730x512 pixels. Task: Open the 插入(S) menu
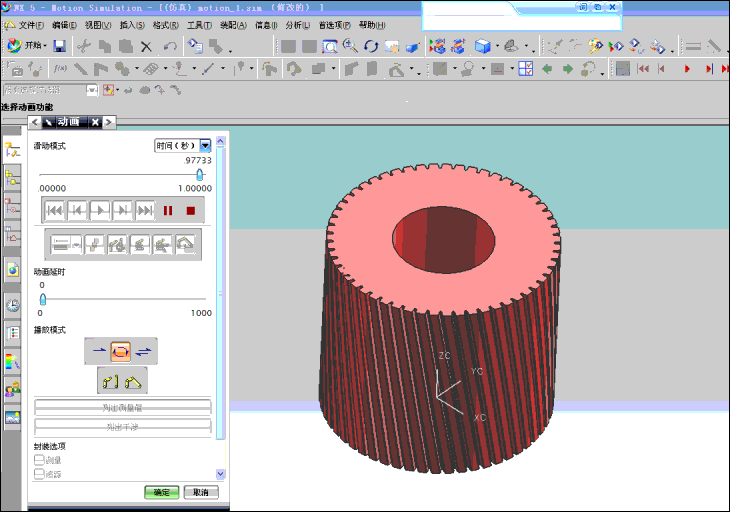coord(132,25)
